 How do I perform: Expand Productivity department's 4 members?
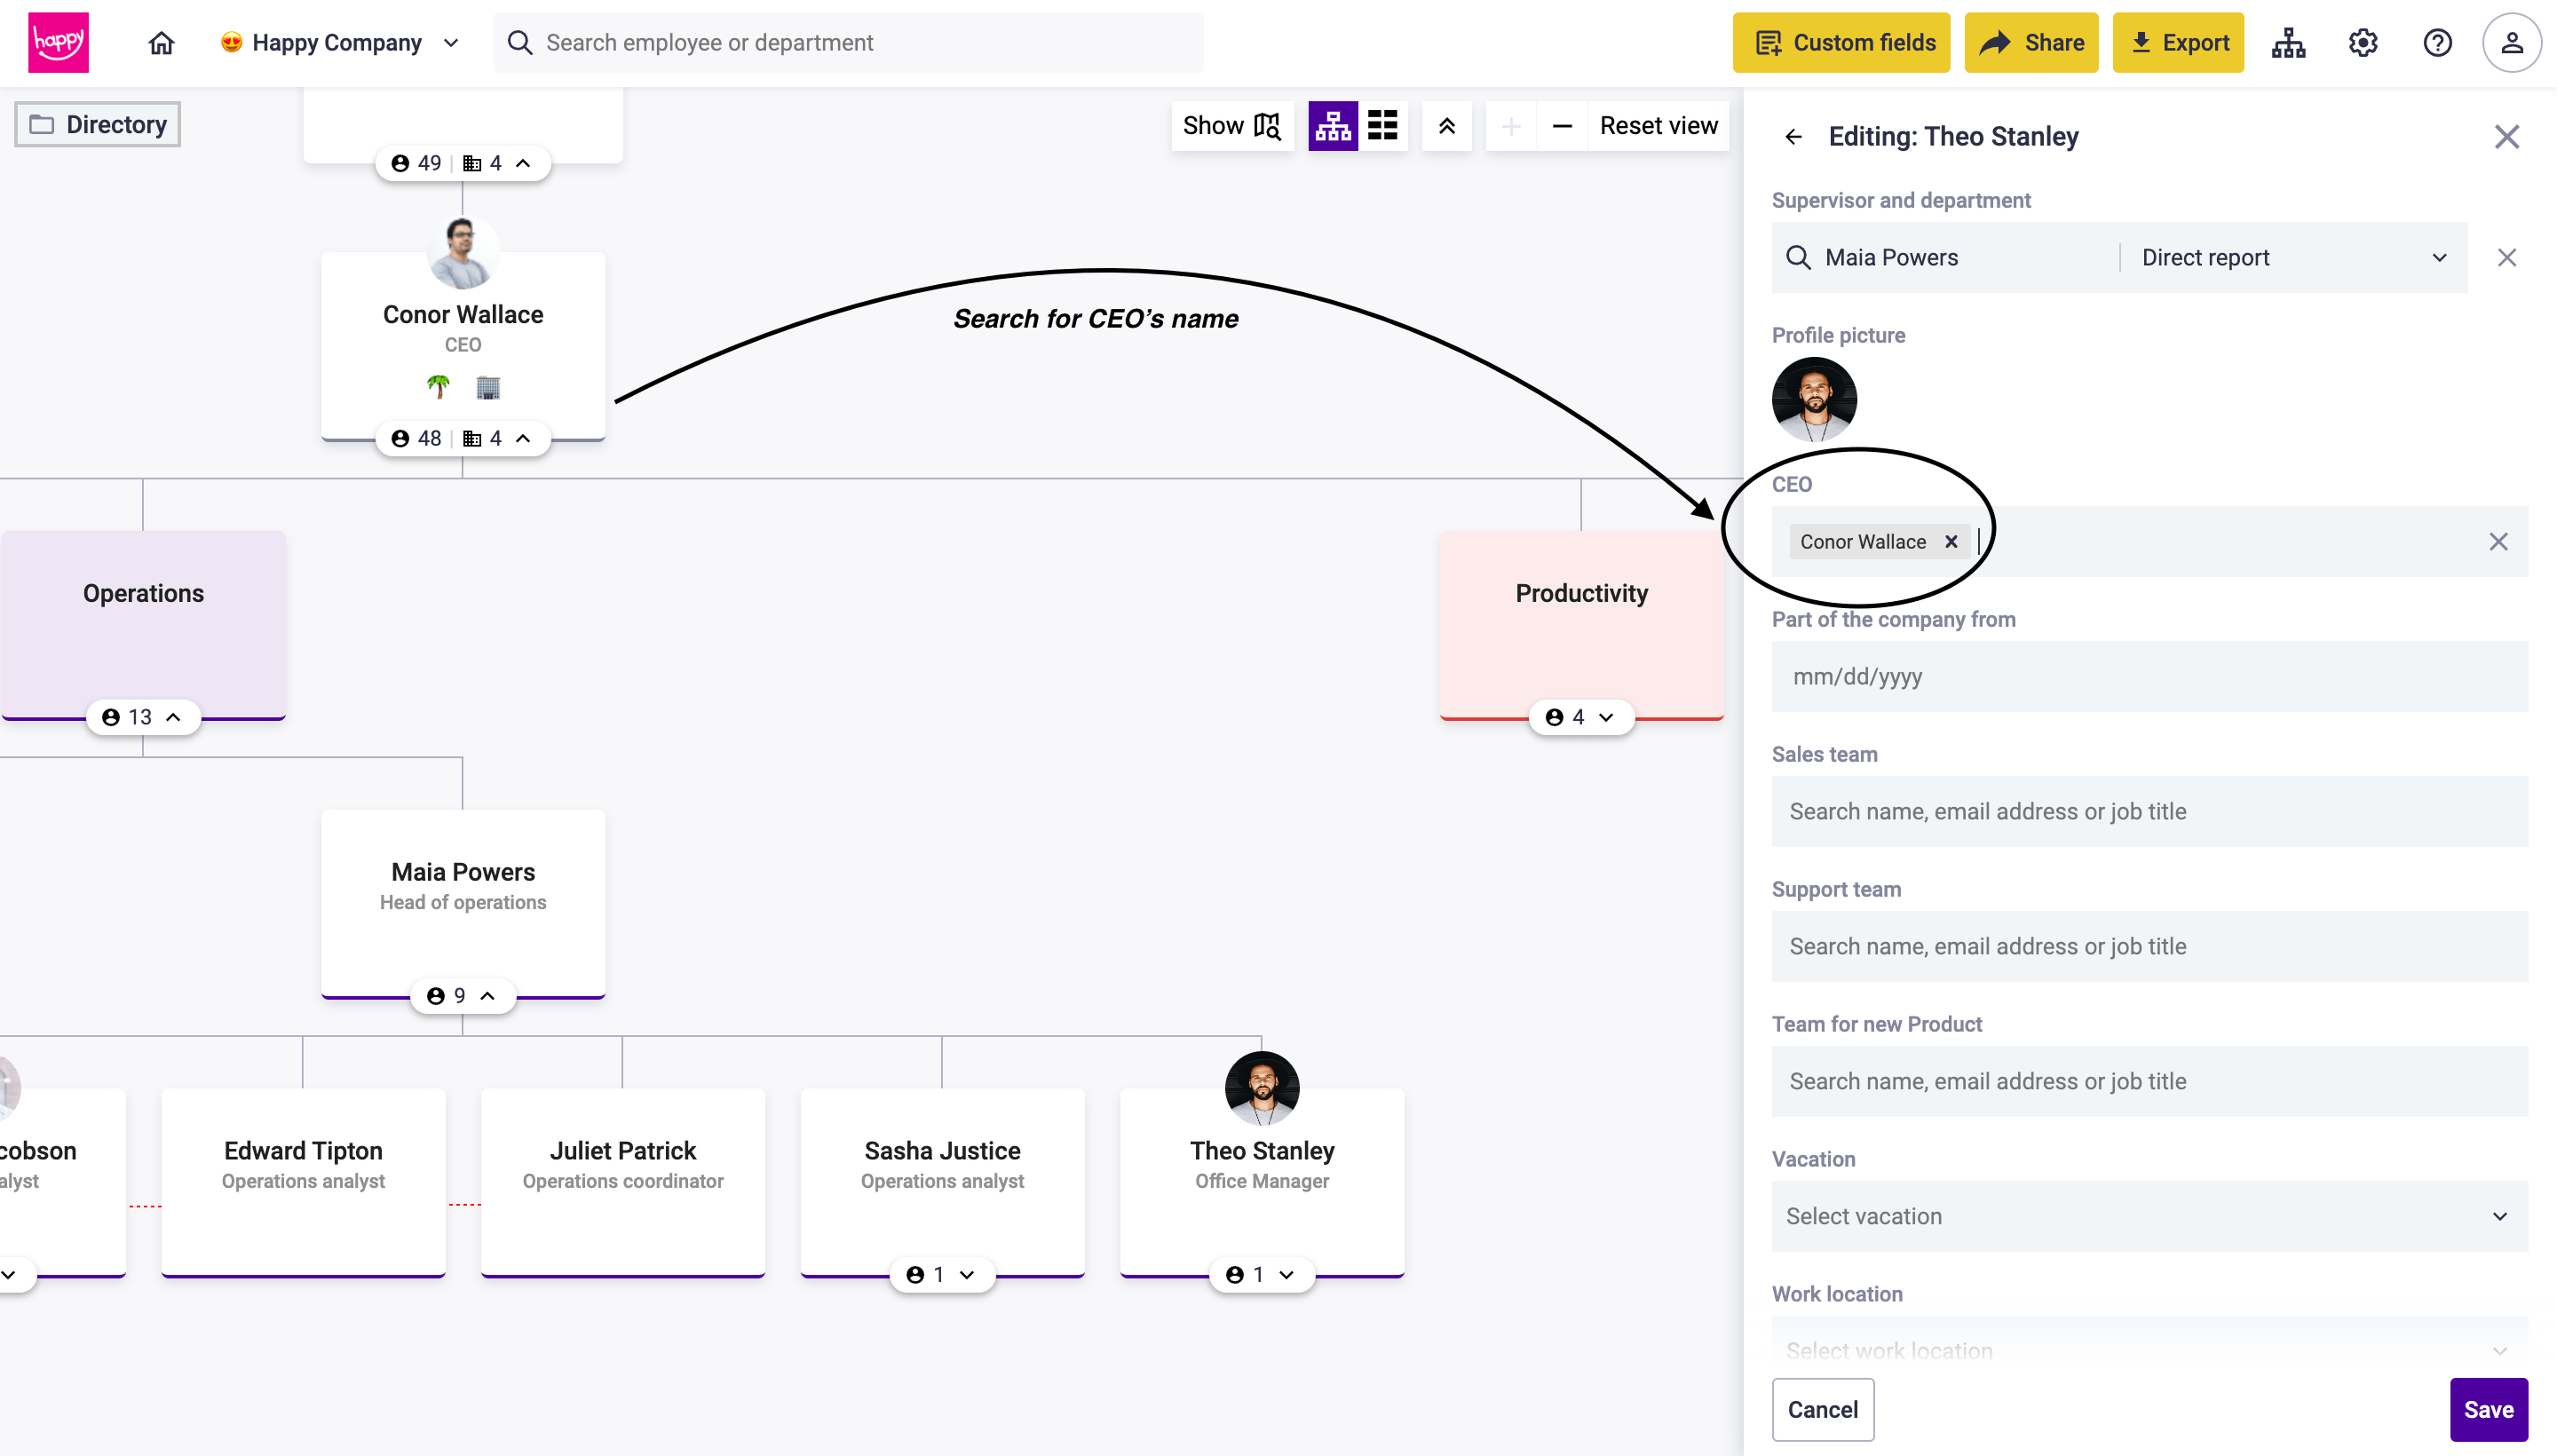coord(1581,717)
